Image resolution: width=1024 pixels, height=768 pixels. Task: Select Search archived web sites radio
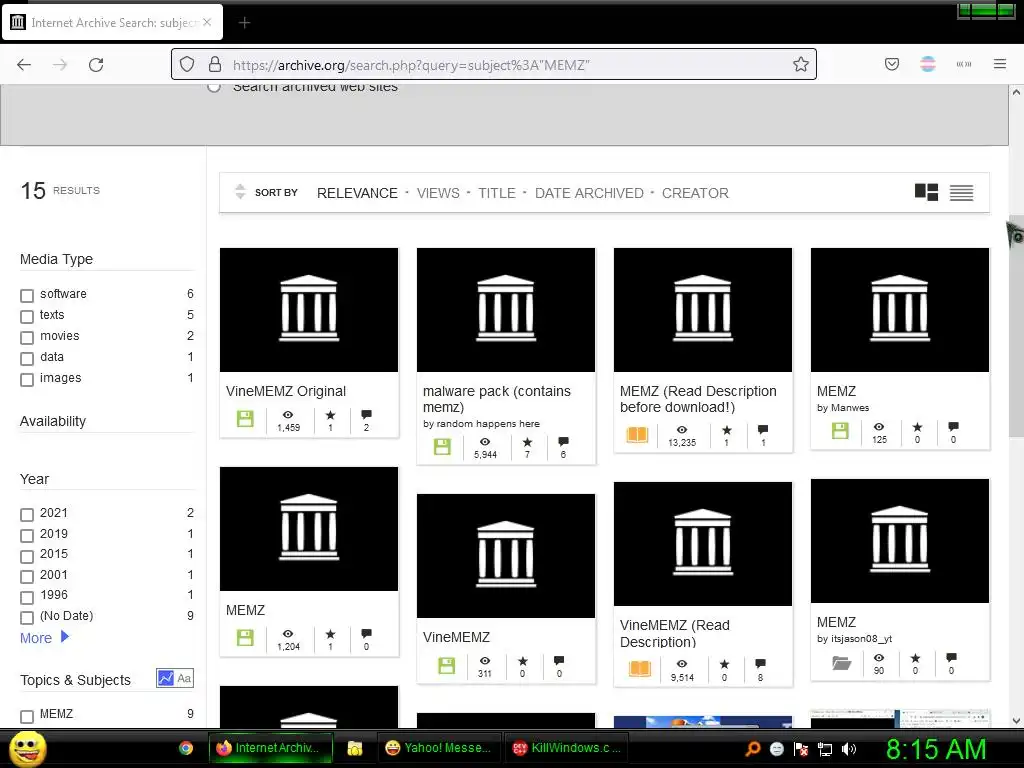click(x=214, y=87)
